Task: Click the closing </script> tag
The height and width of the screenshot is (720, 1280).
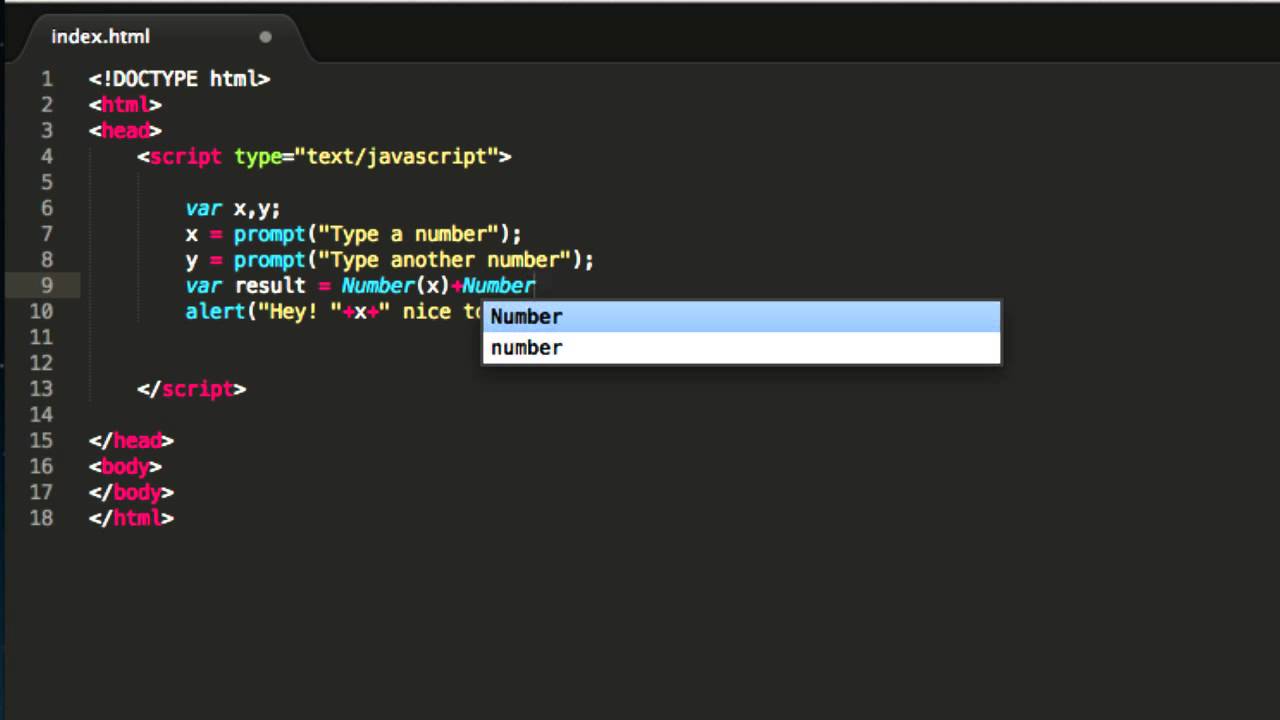Action: [x=191, y=389]
